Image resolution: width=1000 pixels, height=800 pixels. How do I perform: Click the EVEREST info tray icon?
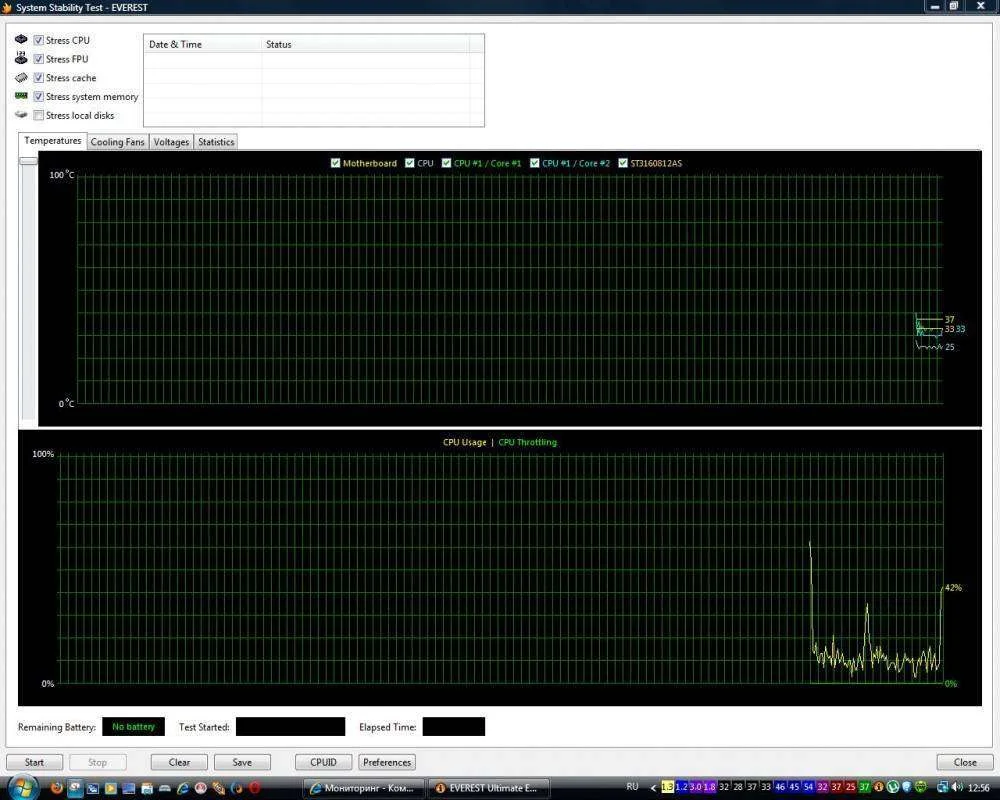point(878,787)
